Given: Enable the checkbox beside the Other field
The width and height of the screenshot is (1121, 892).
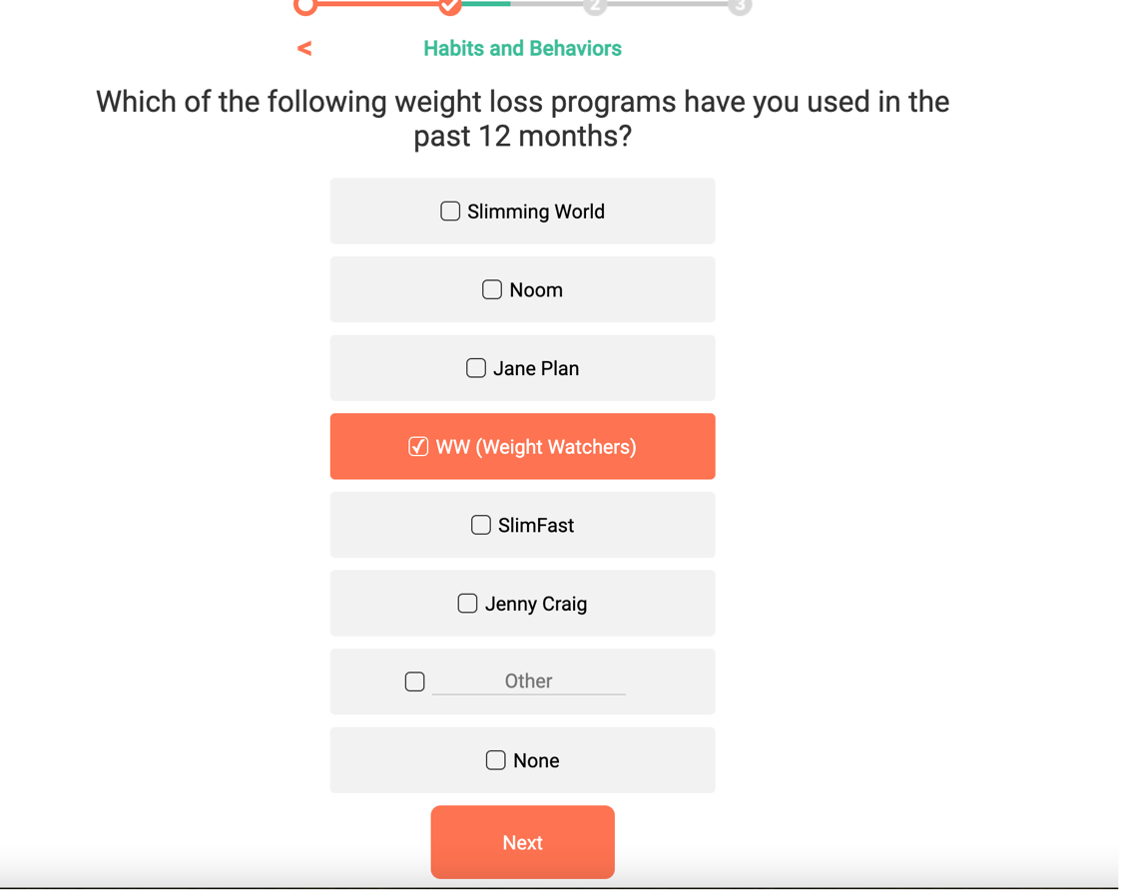Looking at the screenshot, I should [415, 682].
